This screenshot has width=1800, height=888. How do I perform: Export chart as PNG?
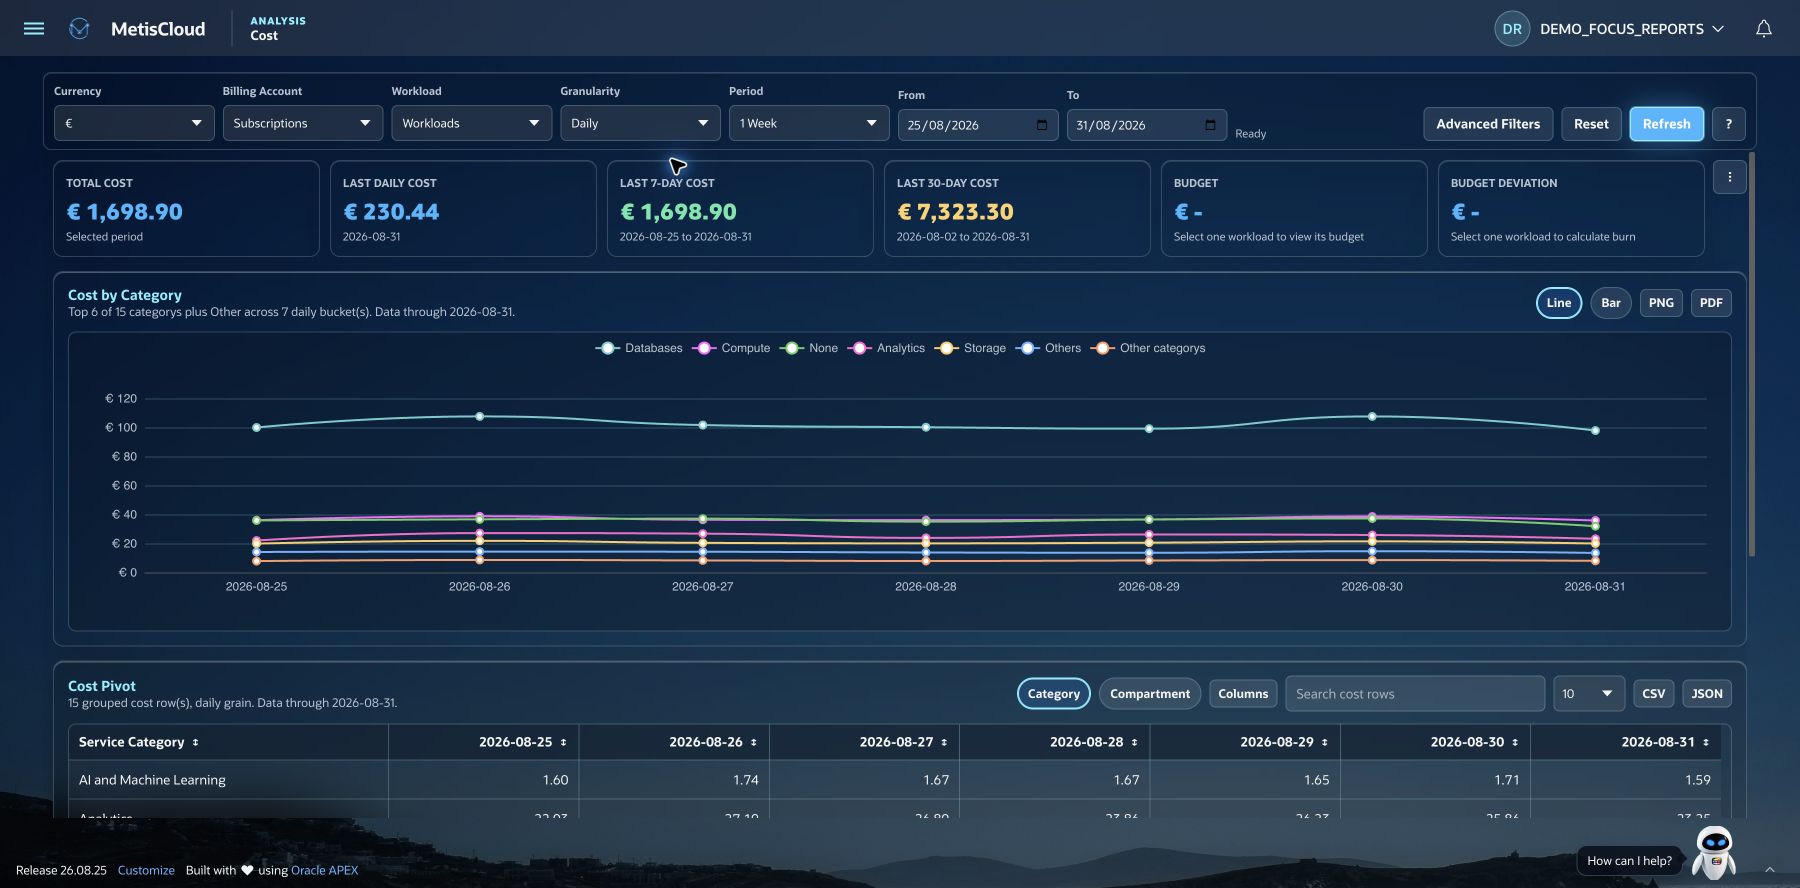click(1661, 303)
